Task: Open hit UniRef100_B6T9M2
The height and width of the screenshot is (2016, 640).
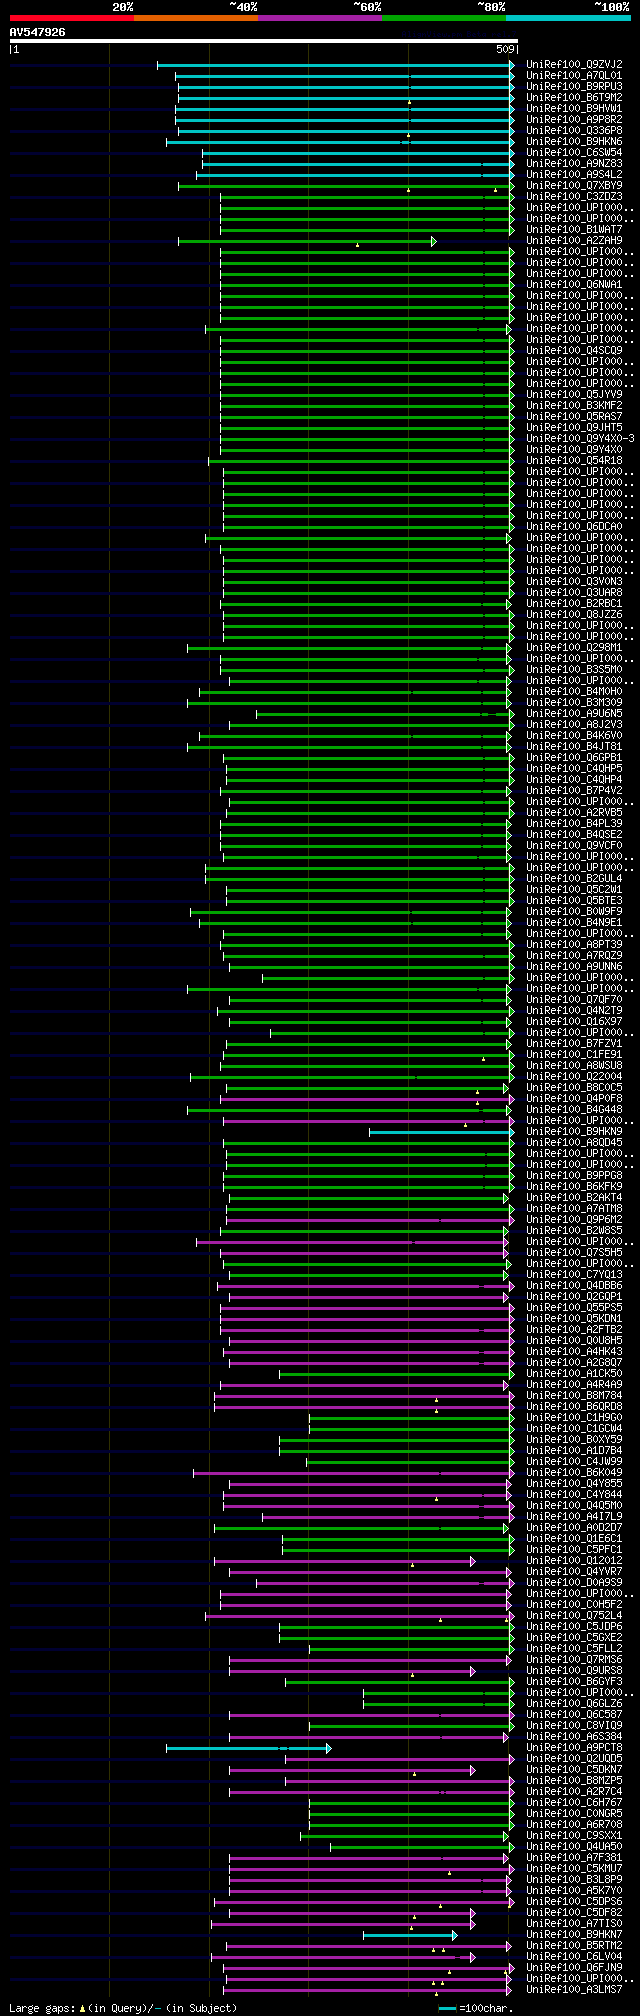Action: (574, 98)
